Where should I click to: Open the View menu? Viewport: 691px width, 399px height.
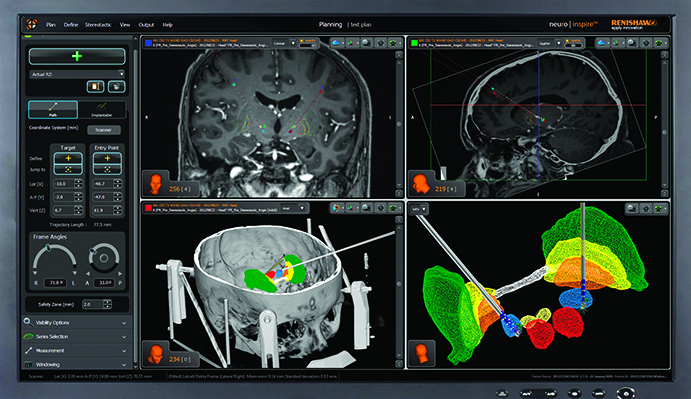[x=125, y=25]
